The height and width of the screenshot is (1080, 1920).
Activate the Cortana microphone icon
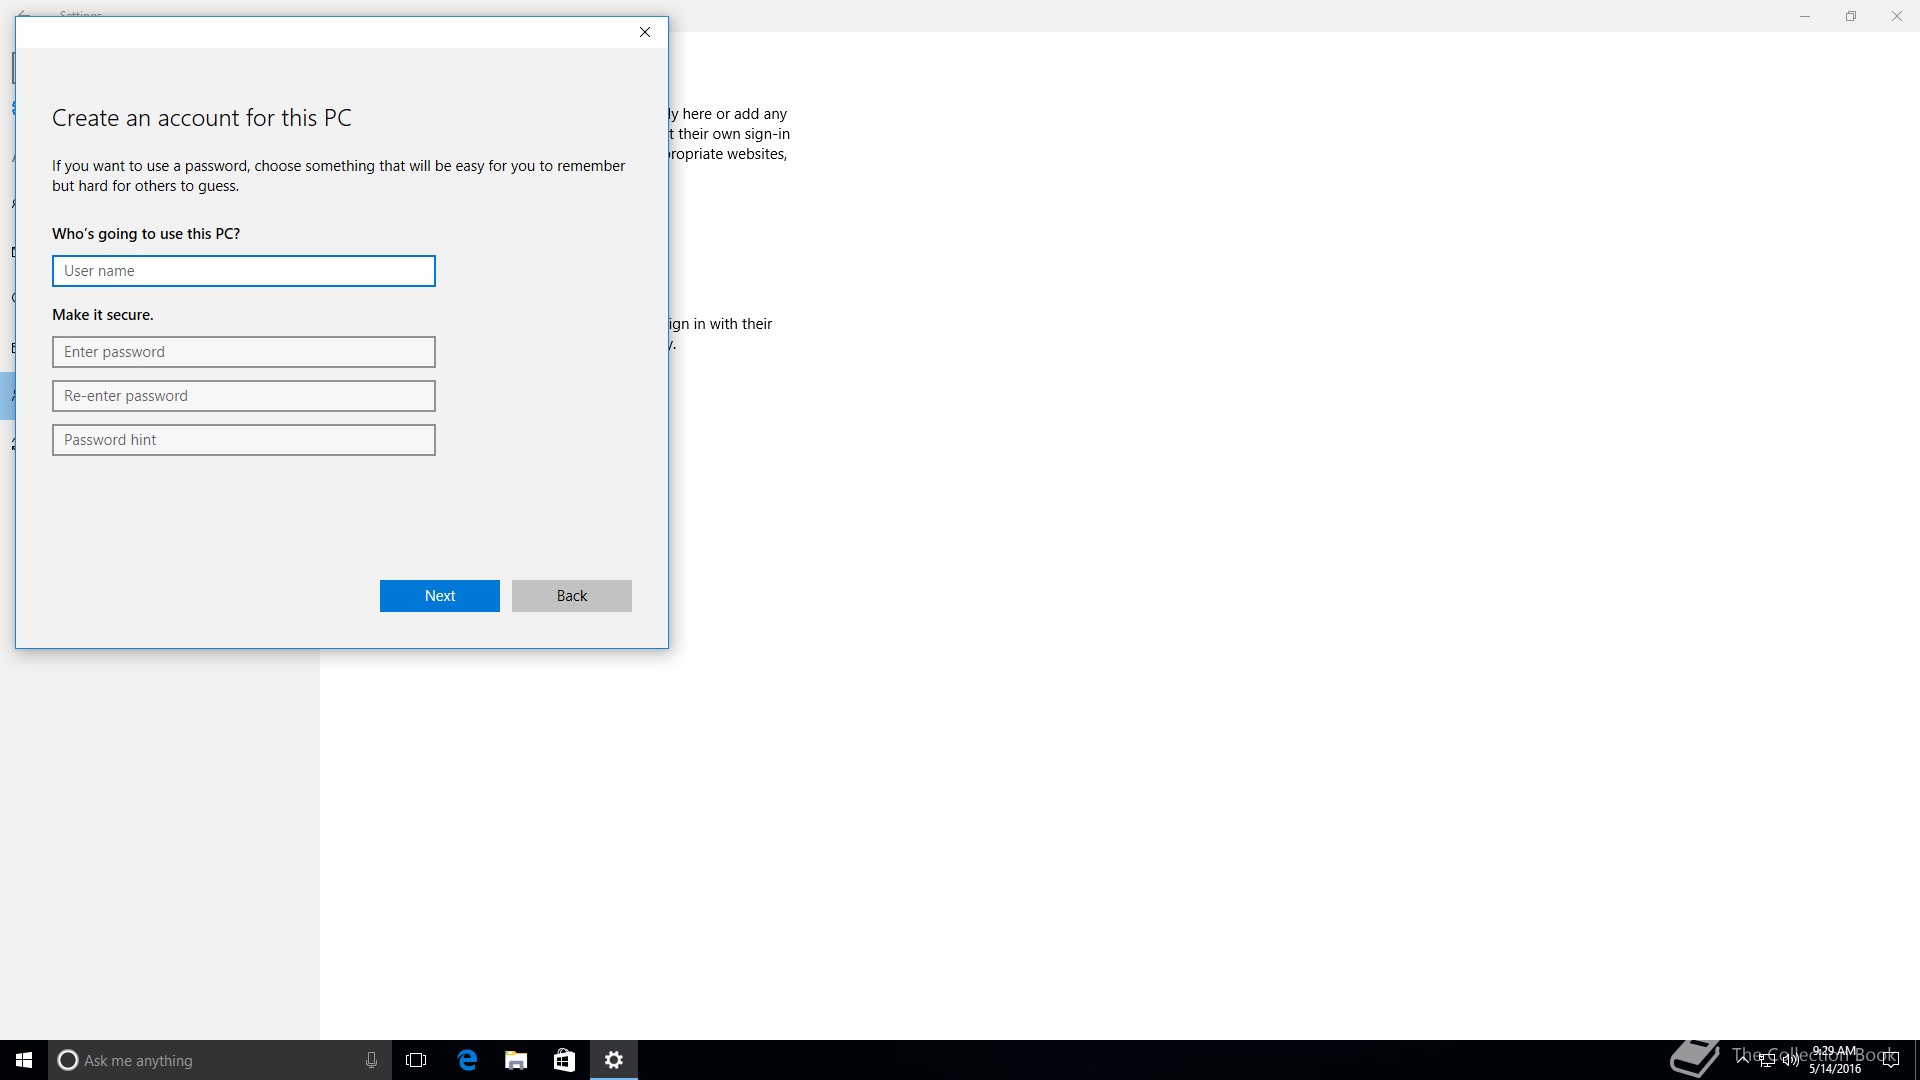pyautogui.click(x=371, y=1060)
